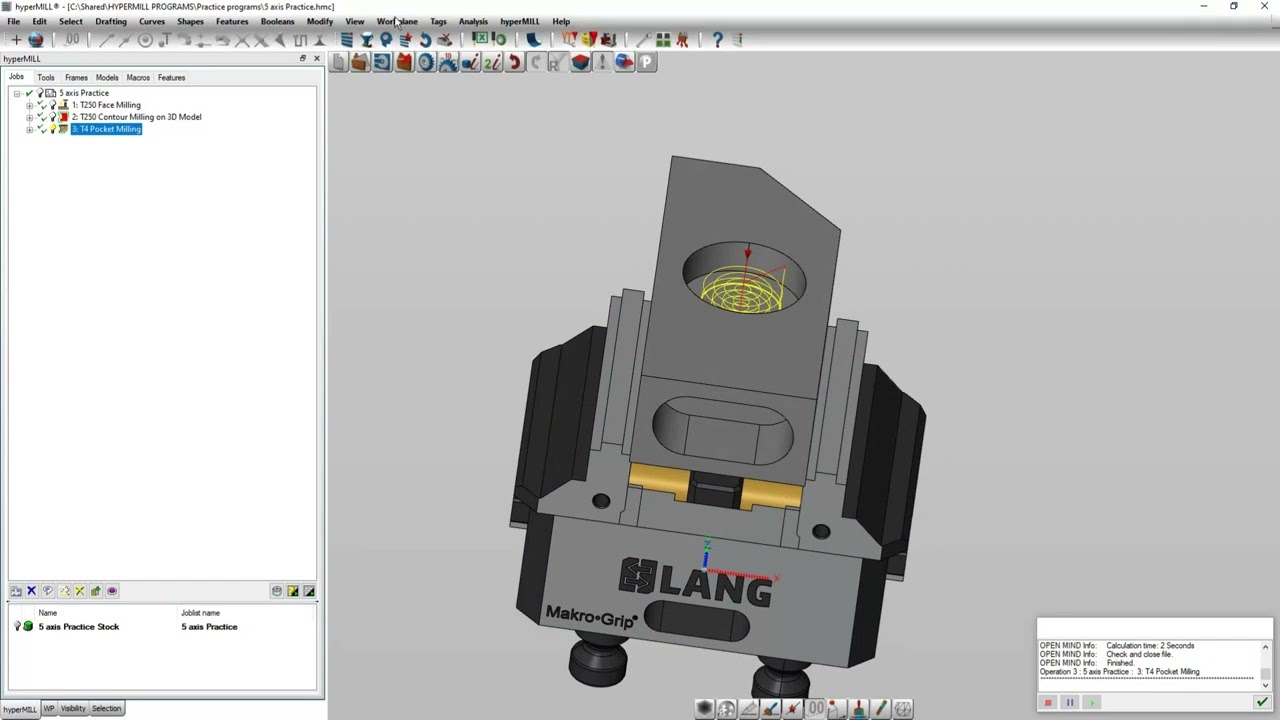Image resolution: width=1280 pixels, height=720 pixels.
Task: Select '1: T250 Face Milling' job
Action: tap(106, 105)
